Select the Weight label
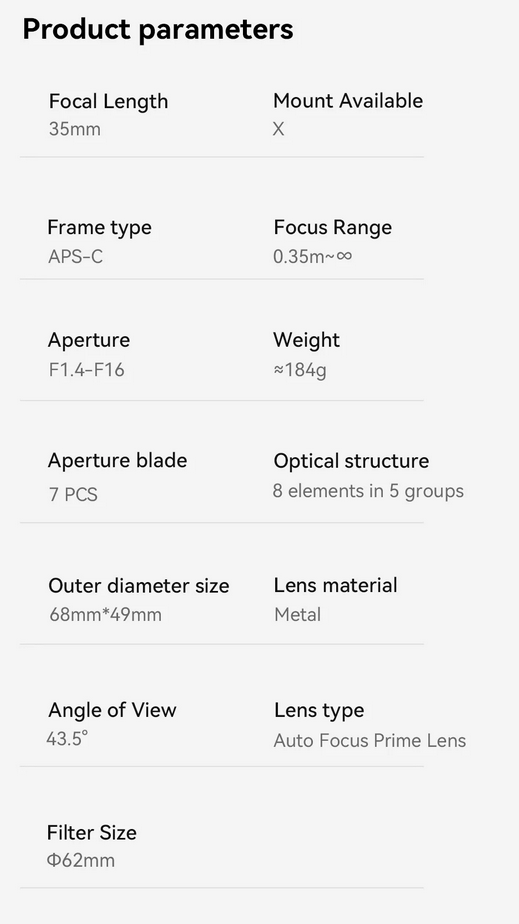This screenshot has width=519, height=924. [x=306, y=340]
